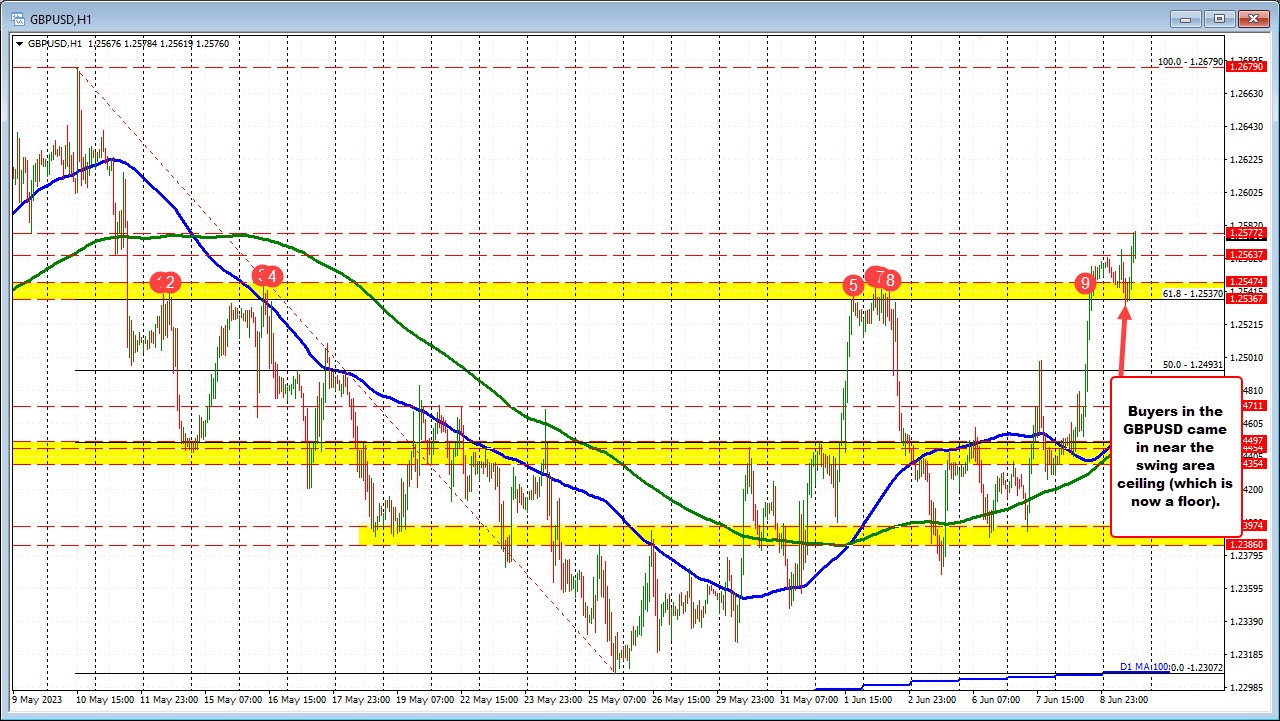Select the GBPUSD,H1 title bar label

pos(61,17)
